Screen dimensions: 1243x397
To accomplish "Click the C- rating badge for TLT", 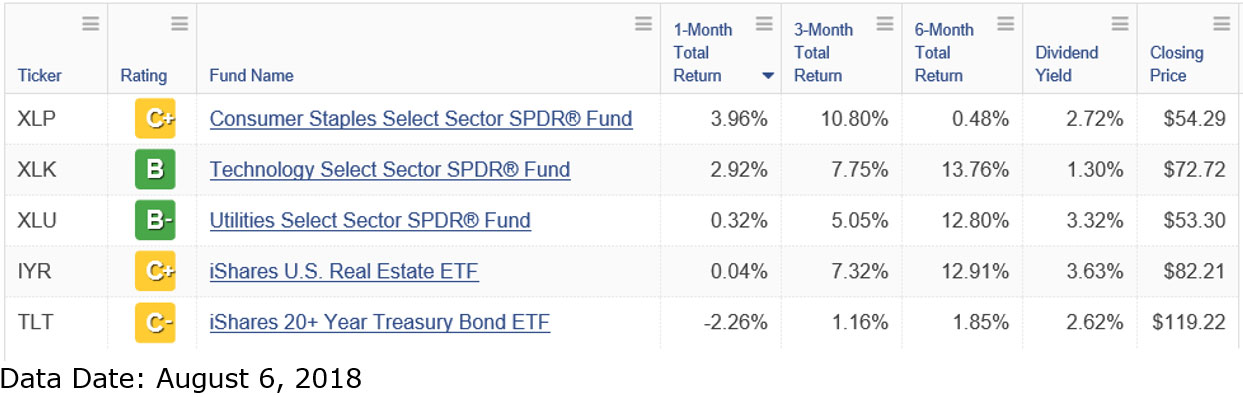I will point(155,322).
